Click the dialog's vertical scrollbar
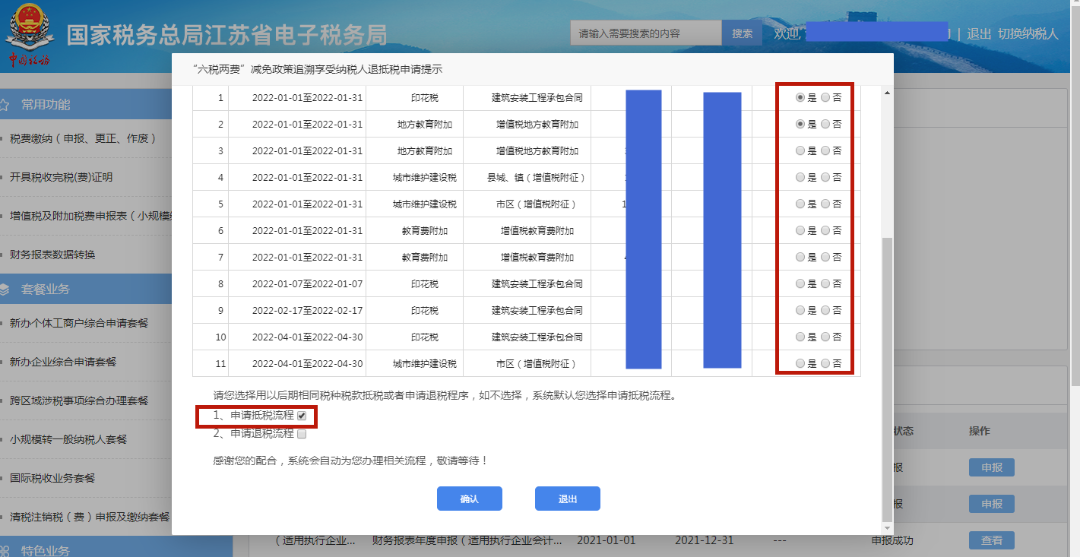 coord(887,379)
